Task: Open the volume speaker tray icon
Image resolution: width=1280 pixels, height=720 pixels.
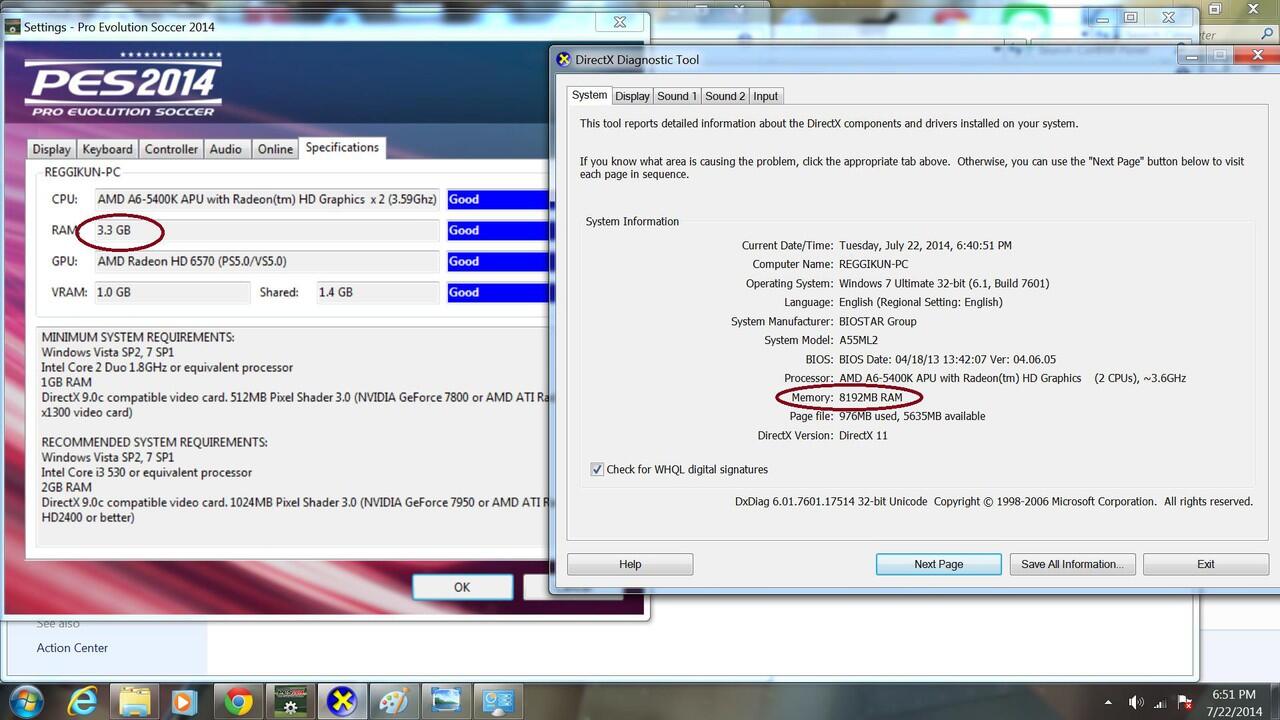Action: (x=1136, y=703)
